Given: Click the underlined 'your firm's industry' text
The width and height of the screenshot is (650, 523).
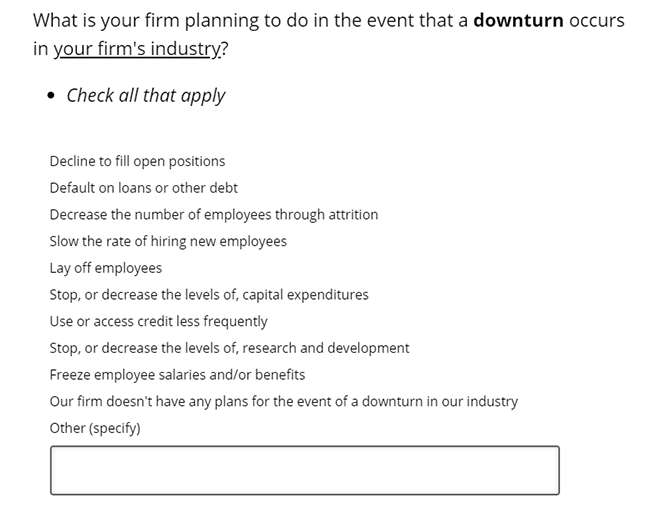Looking at the screenshot, I should 138,49.
